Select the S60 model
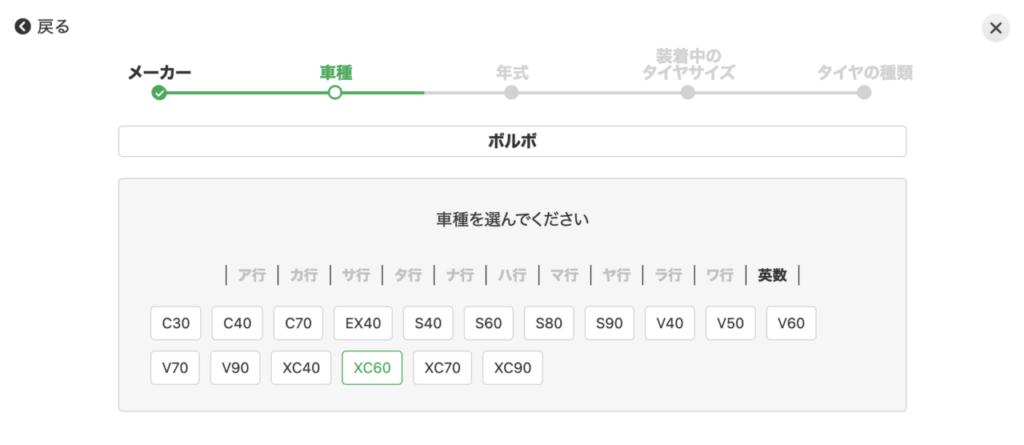This screenshot has width=1024, height=445. (489, 323)
